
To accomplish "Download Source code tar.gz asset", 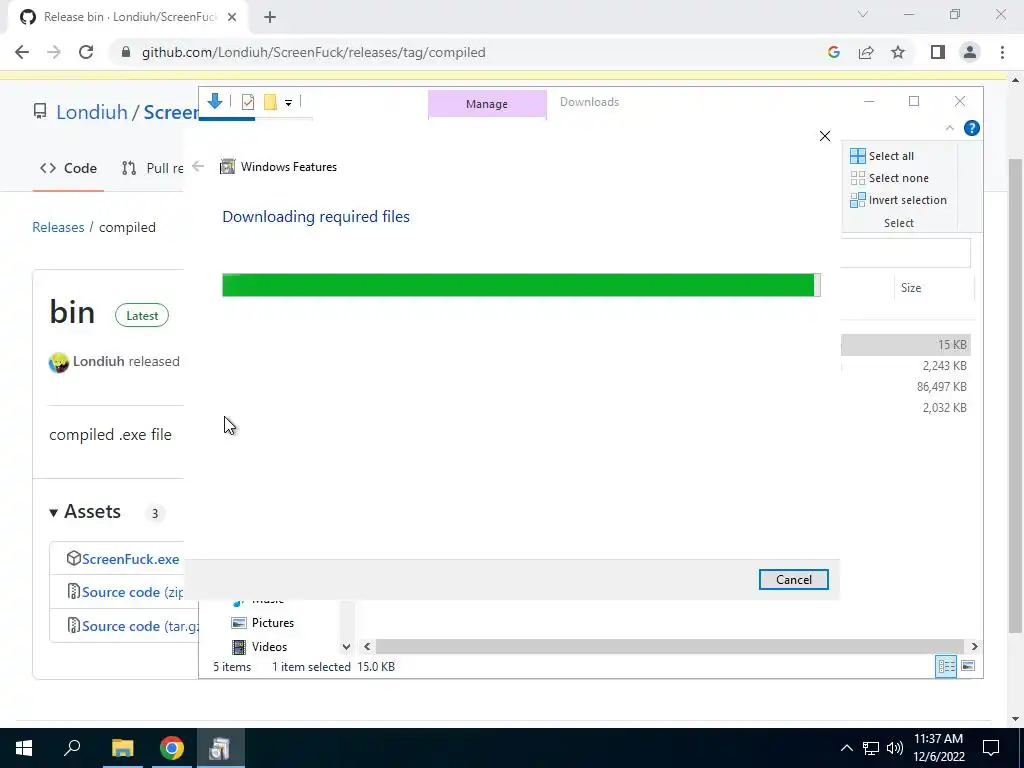I will coord(140,626).
